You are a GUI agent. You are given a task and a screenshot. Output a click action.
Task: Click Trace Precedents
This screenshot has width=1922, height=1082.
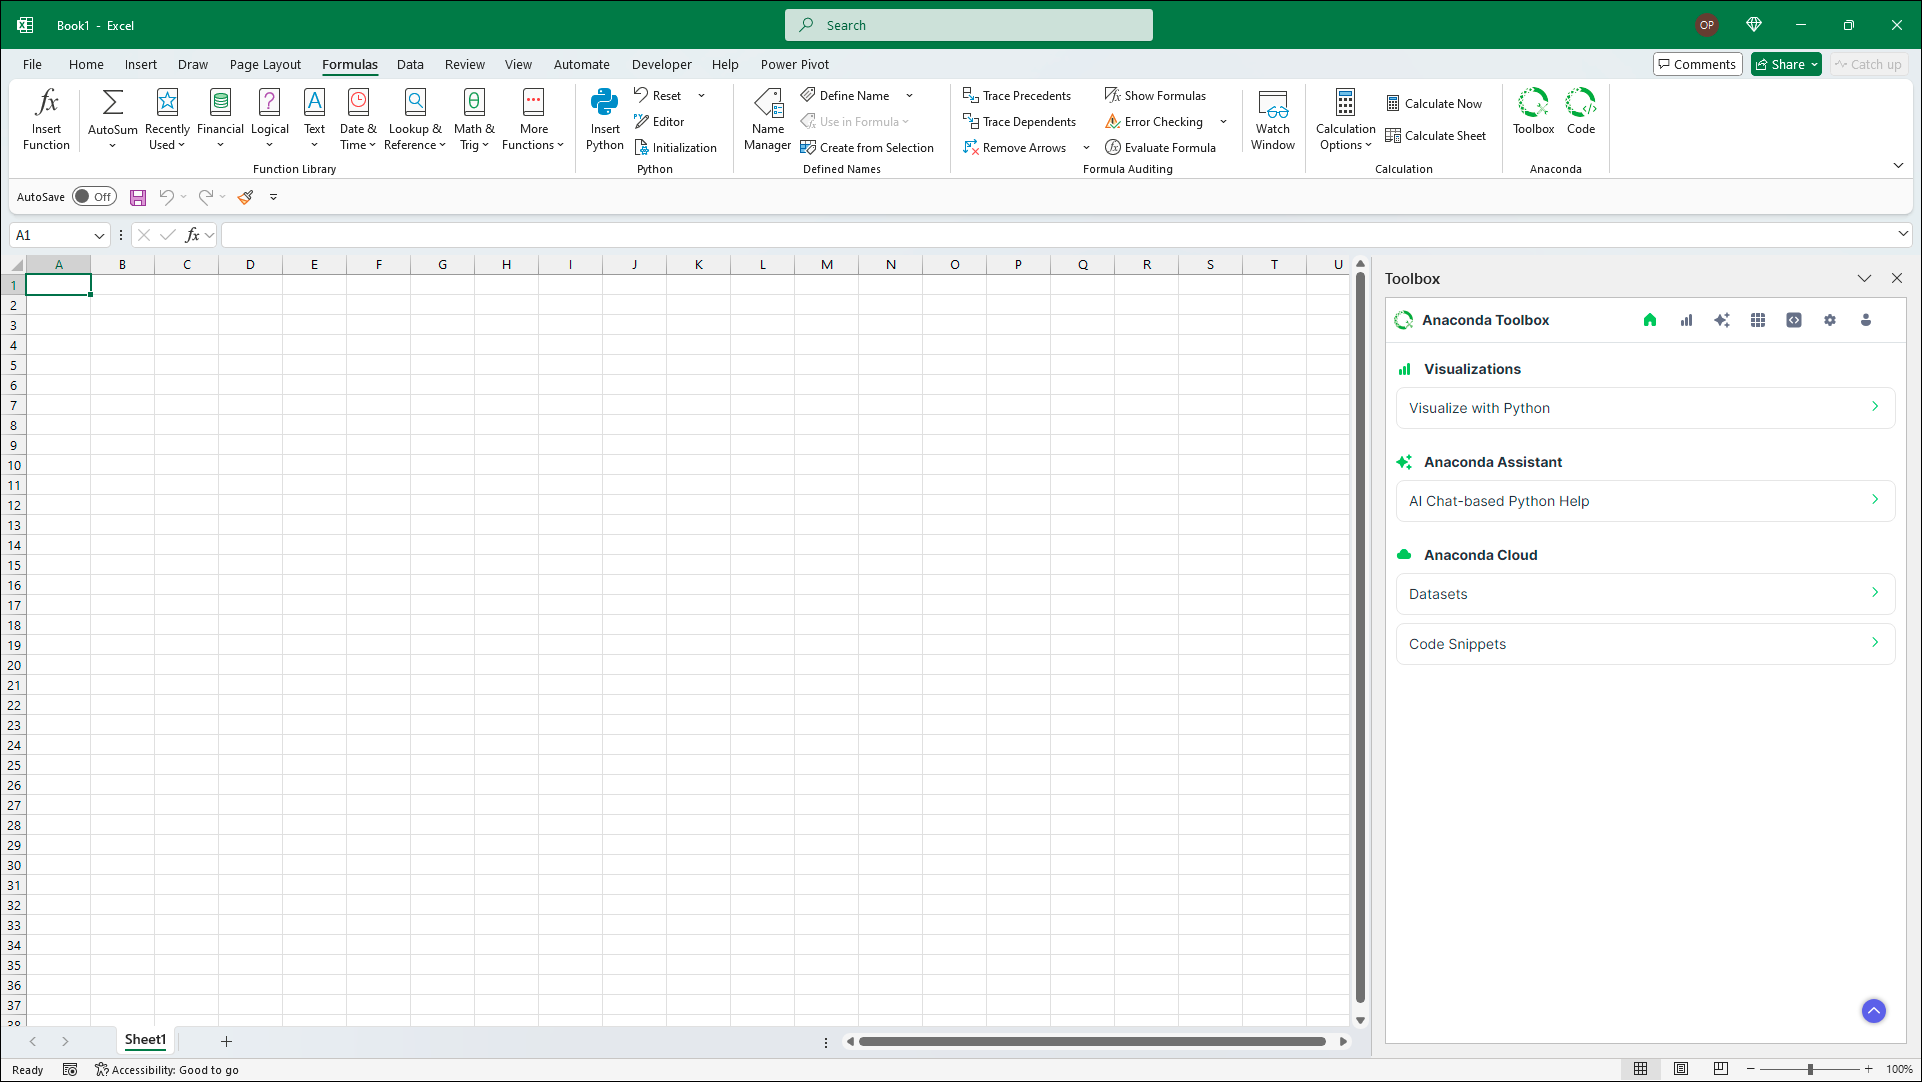(1017, 96)
